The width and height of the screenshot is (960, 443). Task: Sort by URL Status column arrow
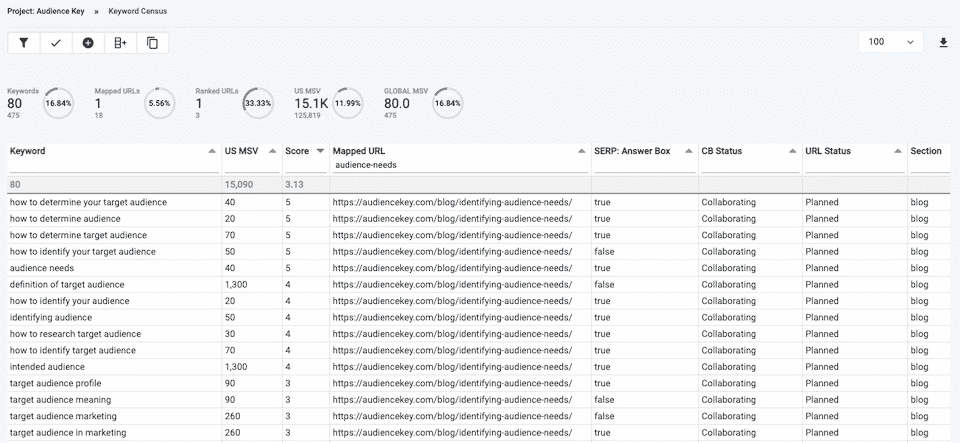898,151
